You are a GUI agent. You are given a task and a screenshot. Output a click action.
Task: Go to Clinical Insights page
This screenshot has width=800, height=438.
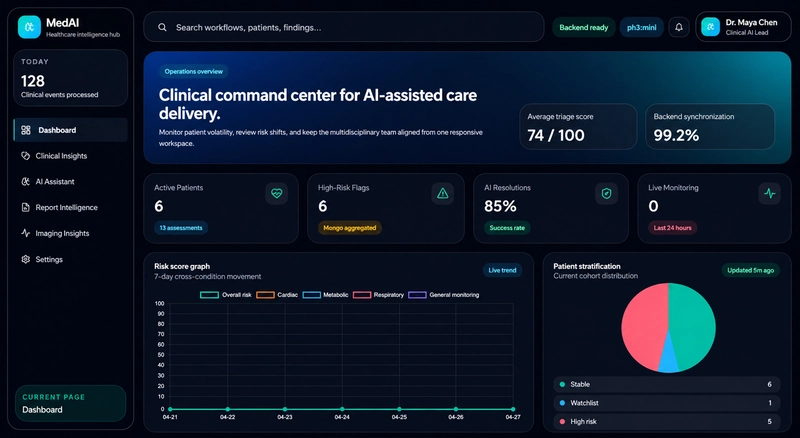tap(70, 156)
